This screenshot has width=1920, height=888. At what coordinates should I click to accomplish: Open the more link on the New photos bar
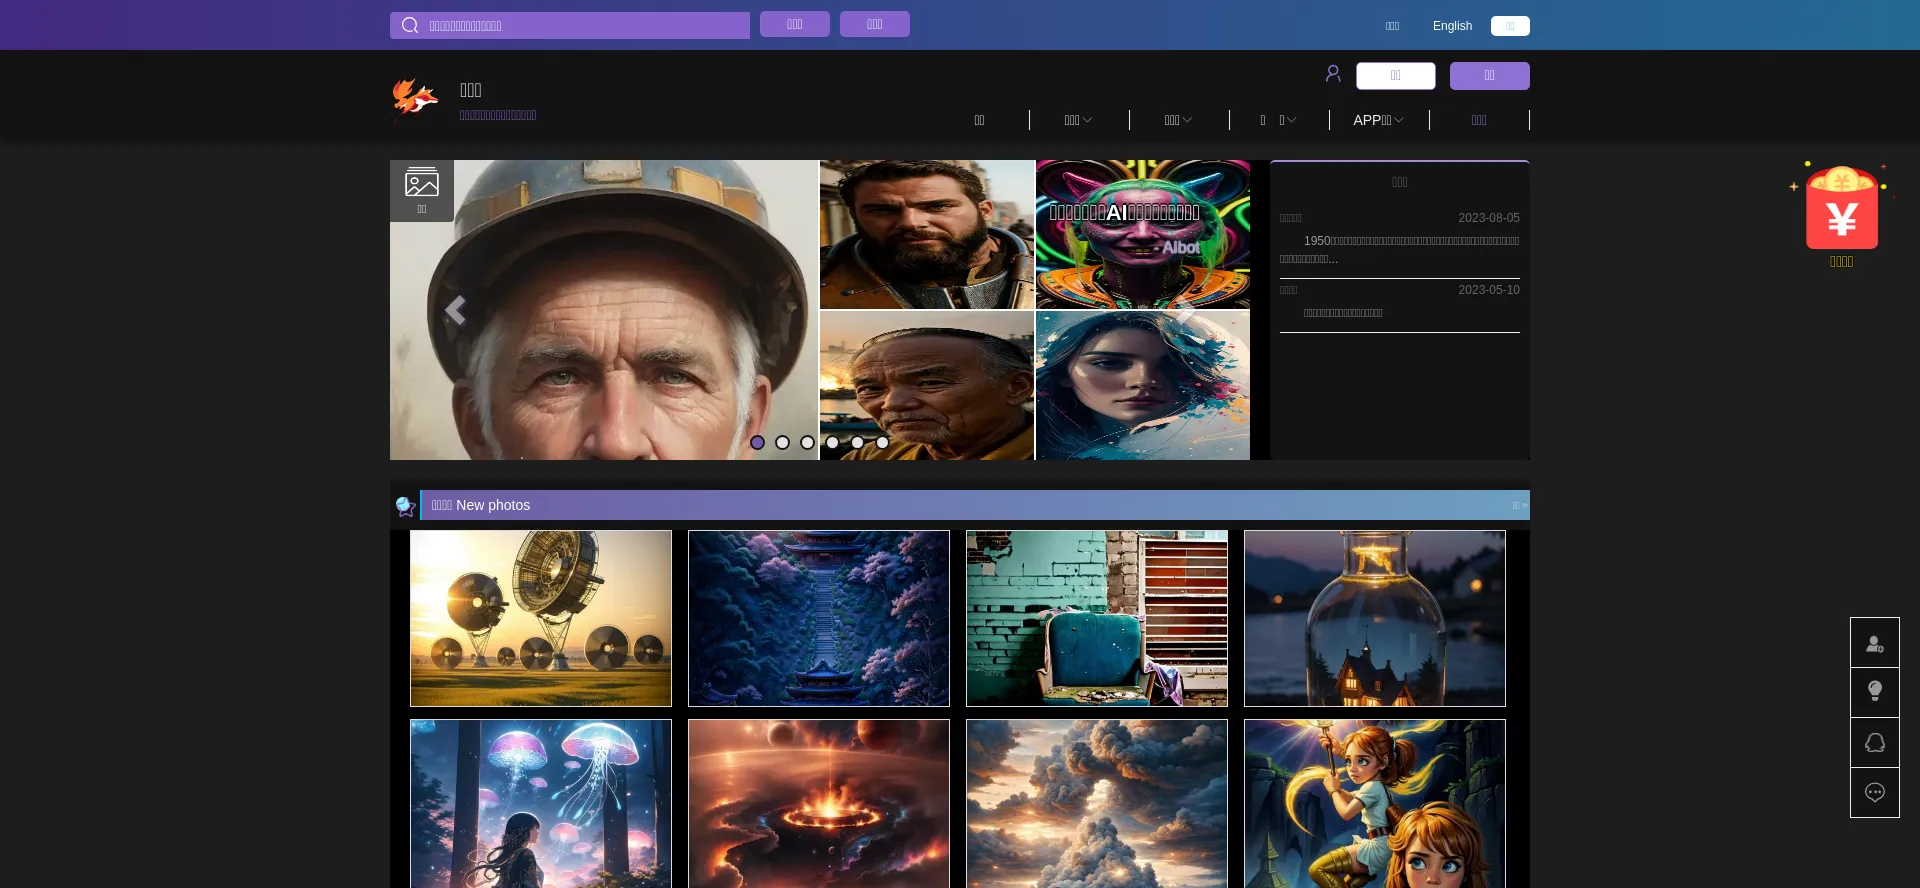pyautogui.click(x=1519, y=506)
